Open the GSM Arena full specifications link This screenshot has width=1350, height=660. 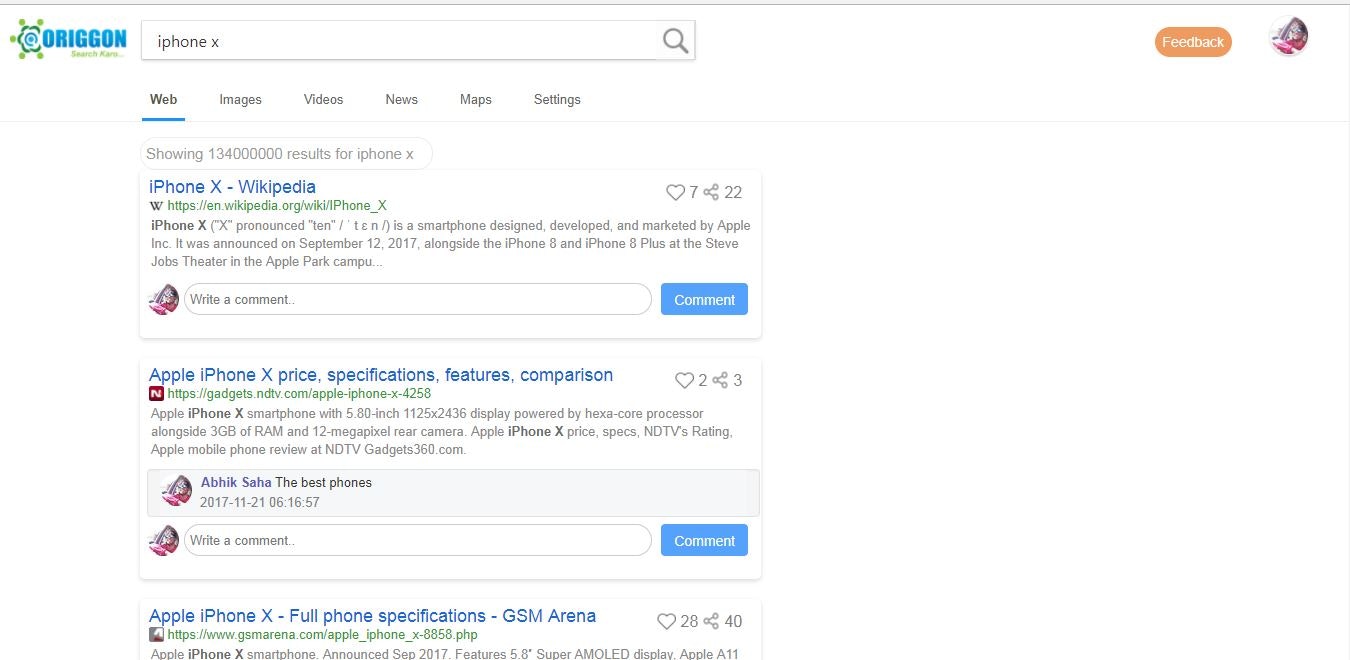(372, 616)
